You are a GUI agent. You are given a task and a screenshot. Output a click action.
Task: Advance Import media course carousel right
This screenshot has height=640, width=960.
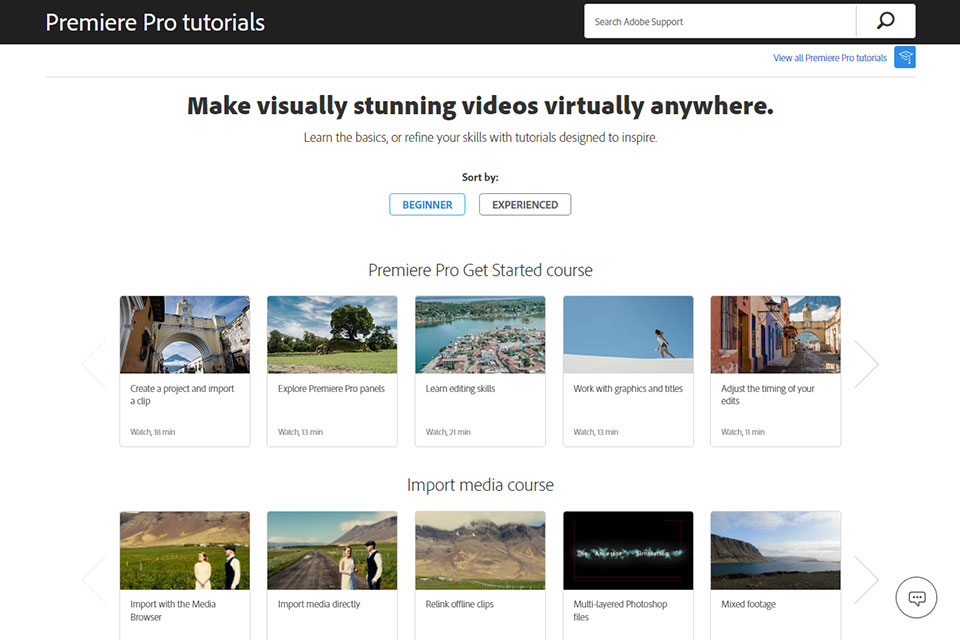pyautogui.click(x=866, y=579)
